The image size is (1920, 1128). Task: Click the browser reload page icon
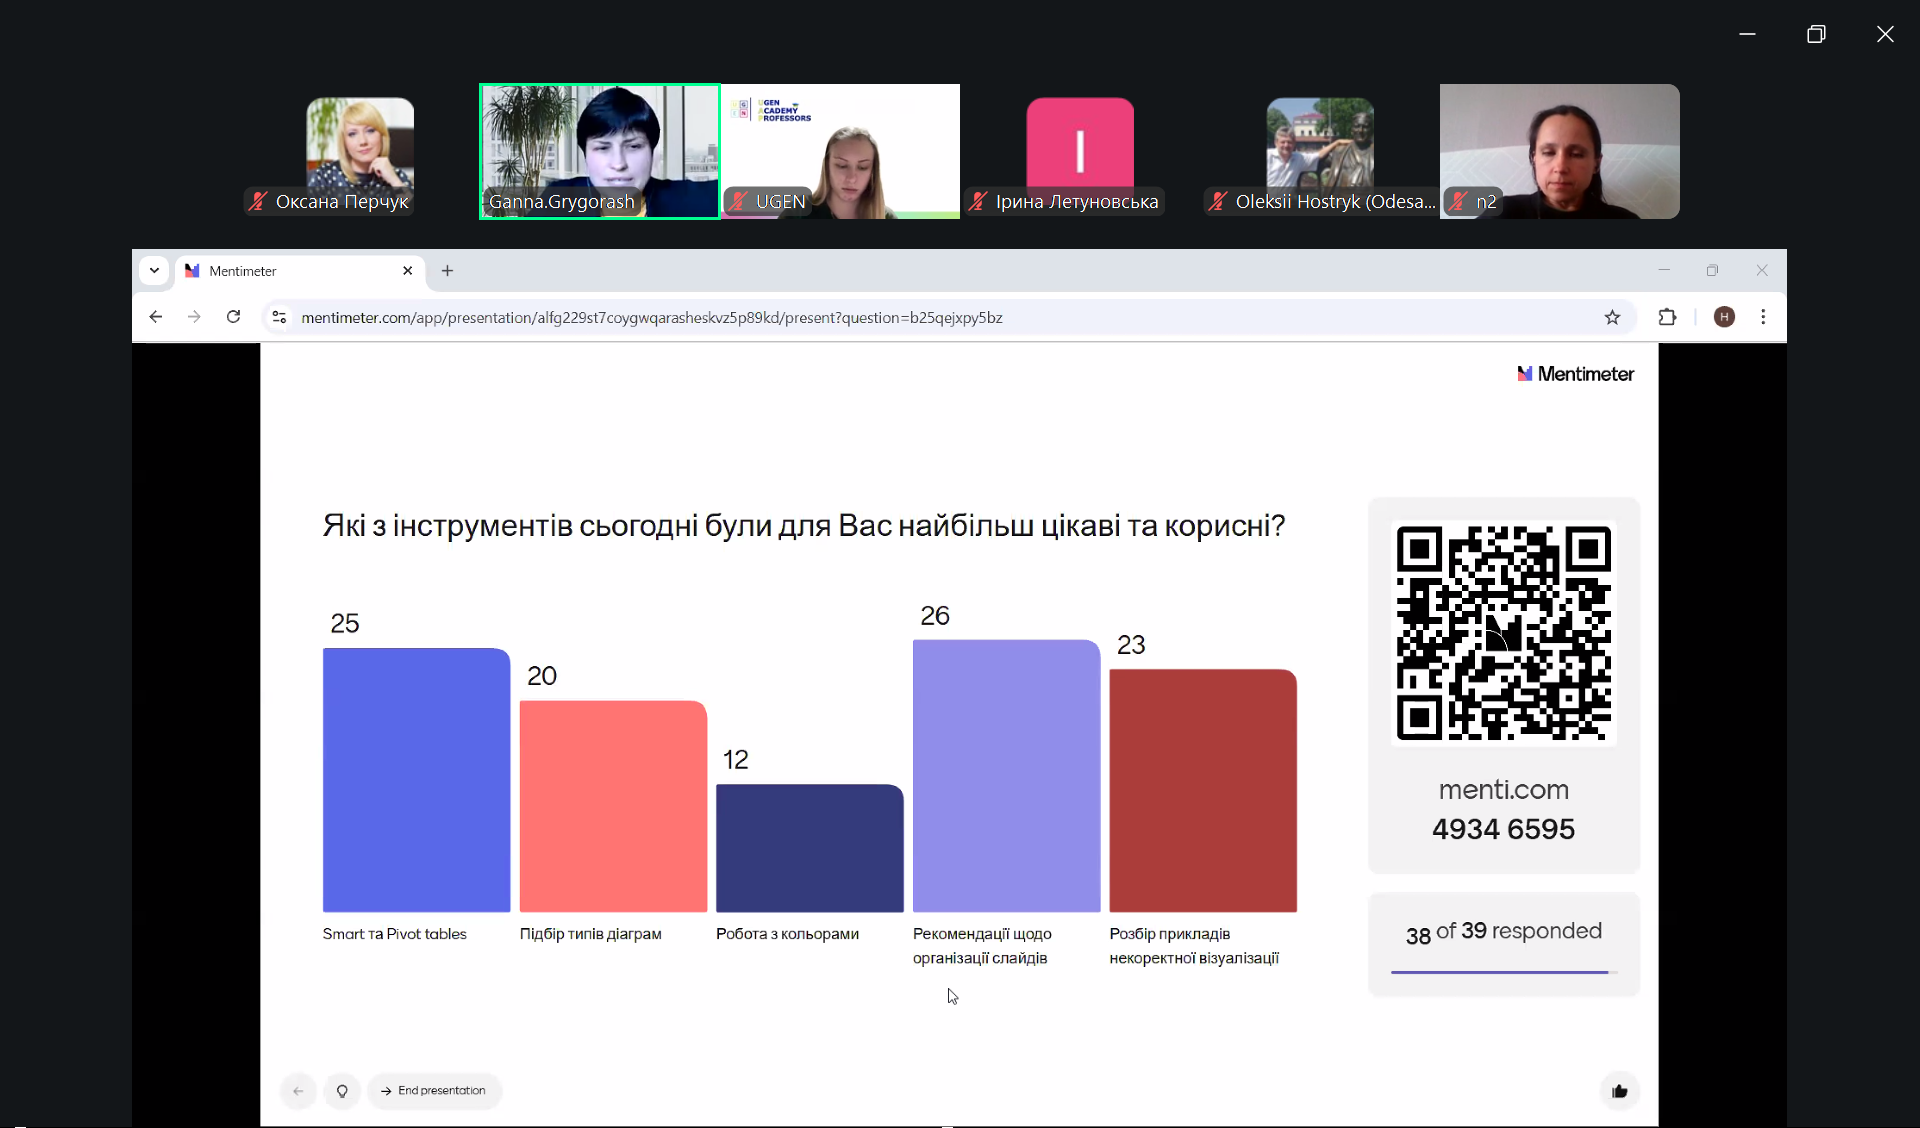pos(233,317)
